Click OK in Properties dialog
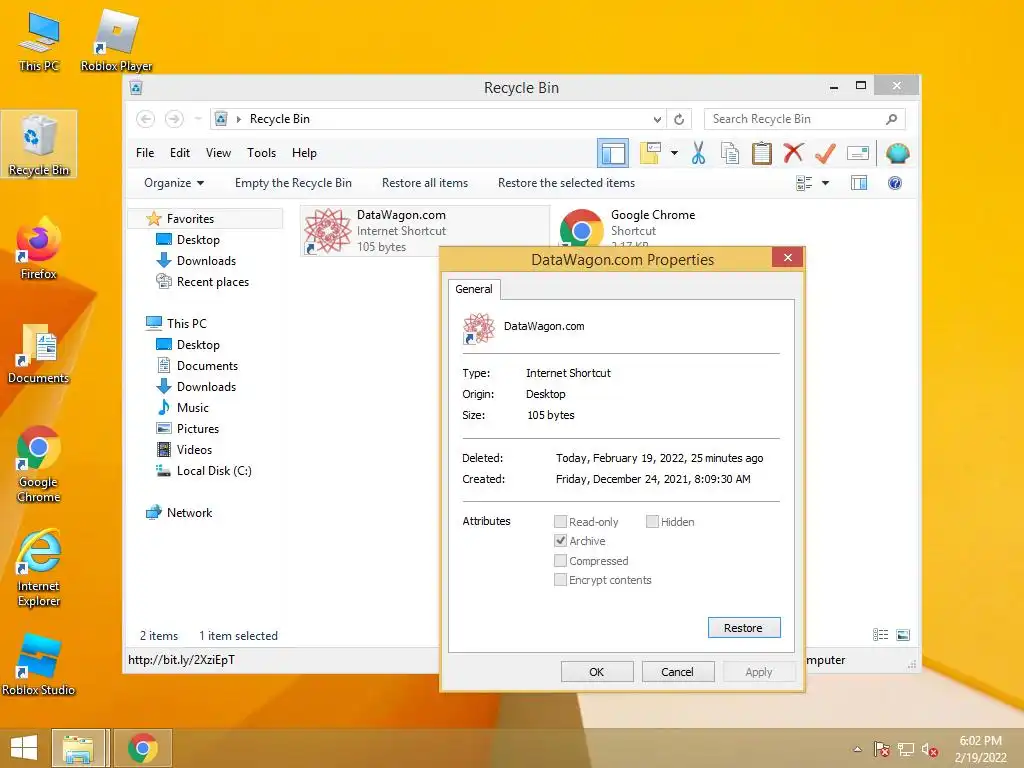1024x768 pixels. pos(597,672)
